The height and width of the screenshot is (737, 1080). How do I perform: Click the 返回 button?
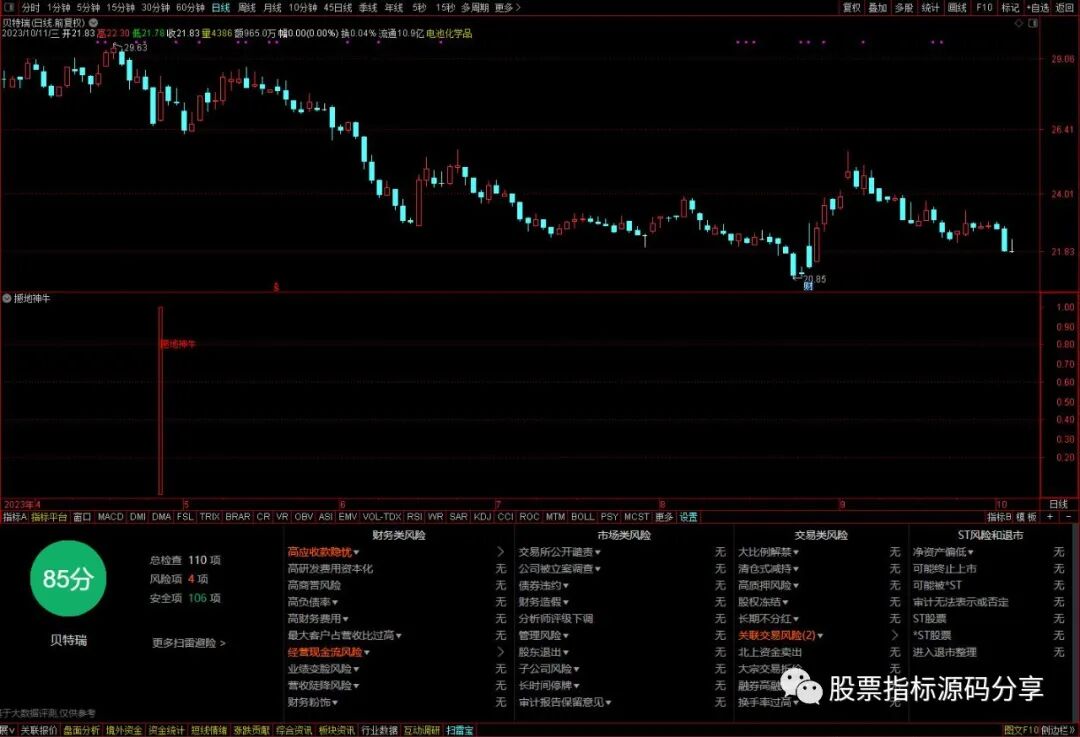(x=1065, y=8)
